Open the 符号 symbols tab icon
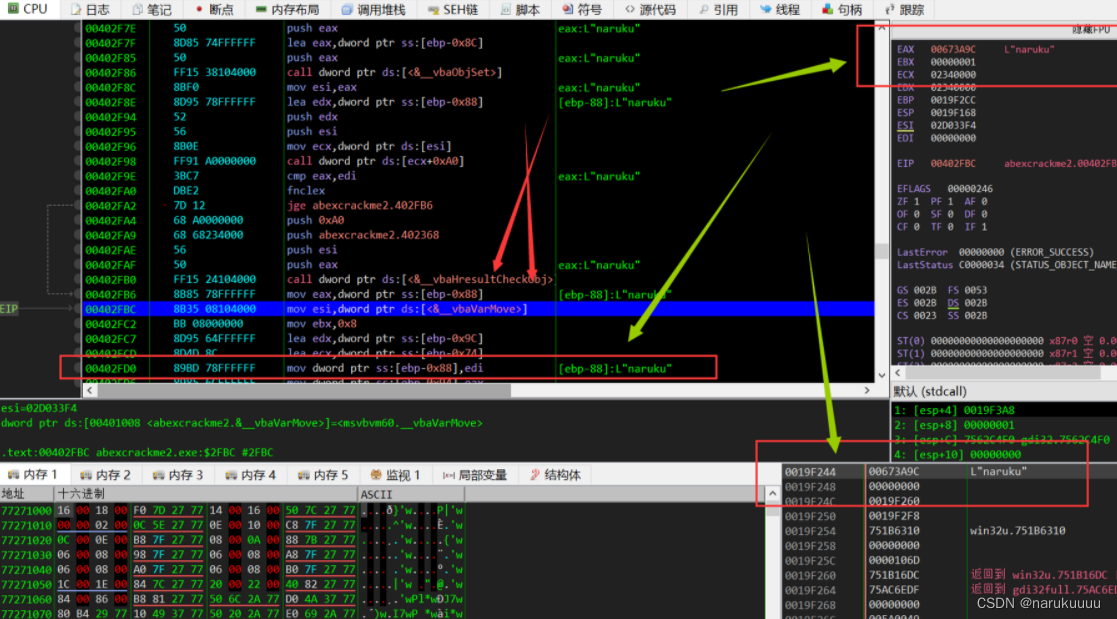Image resolution: width=1117 pixels, height=619 pixels. point(582,9)
